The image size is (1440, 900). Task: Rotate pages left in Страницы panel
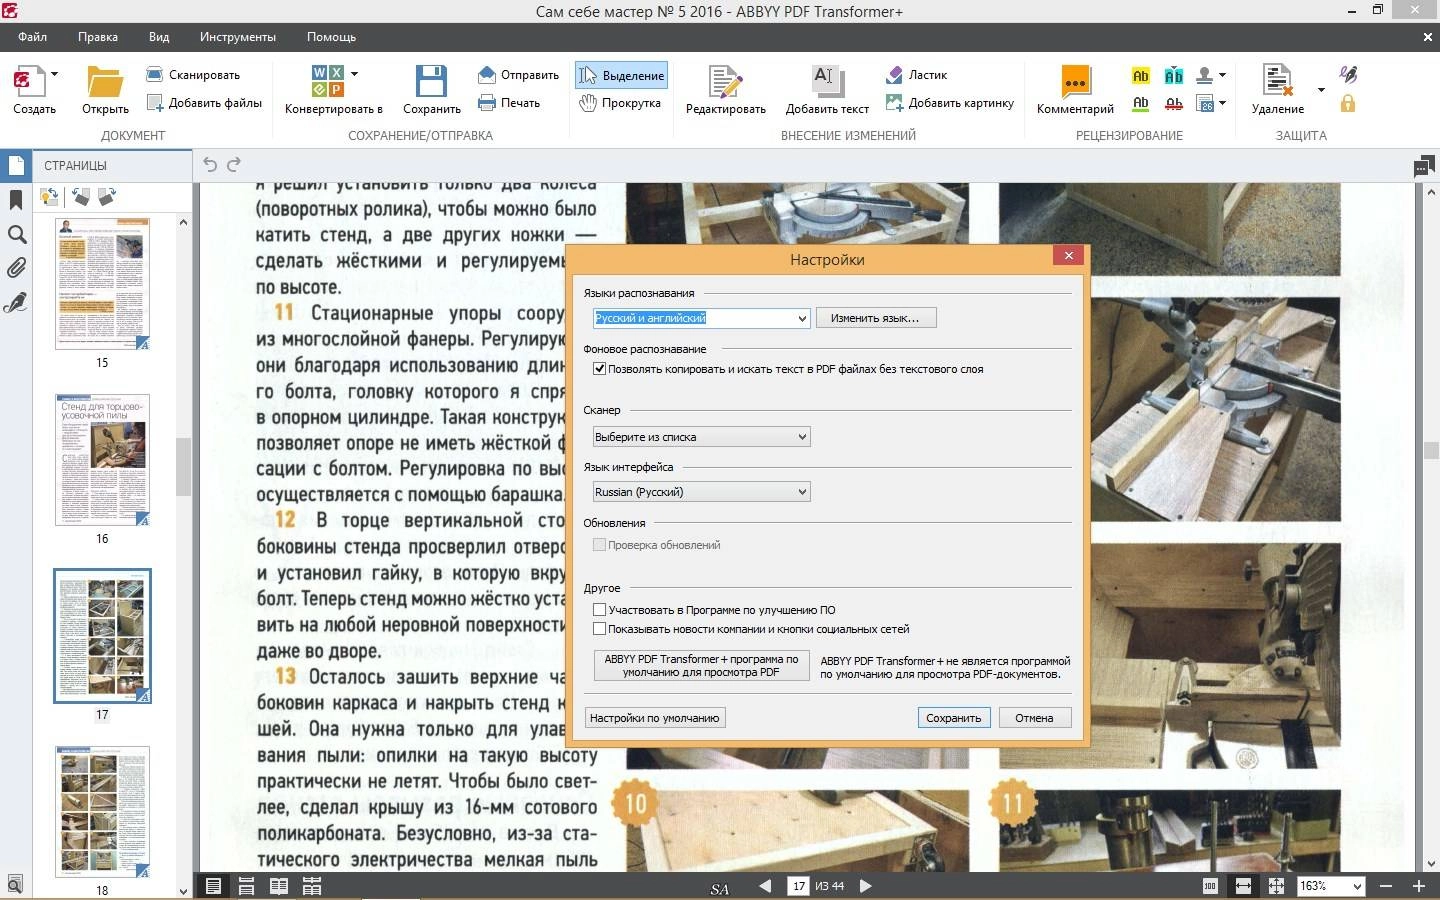pos(80,196)
